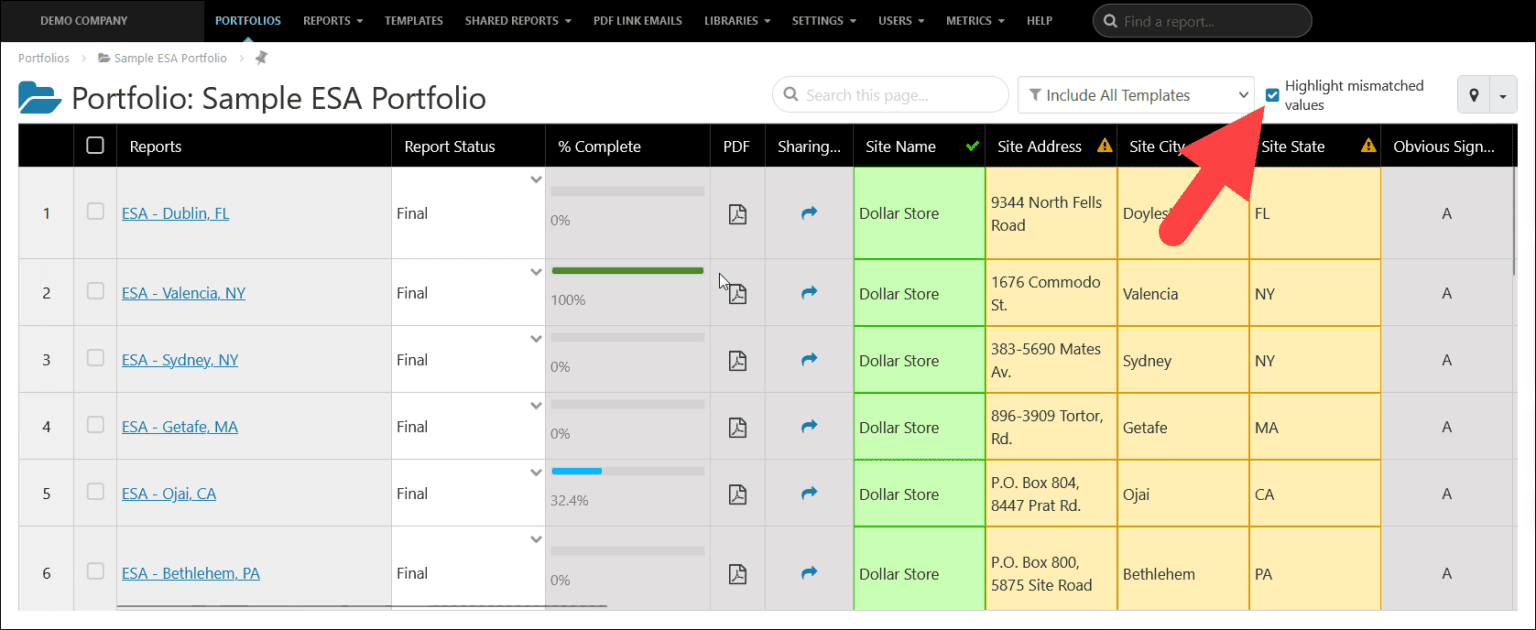Click the warning icon on Site Address column
The height and width of the screenshot is (630, 1536).
[x=1104, y=145]
